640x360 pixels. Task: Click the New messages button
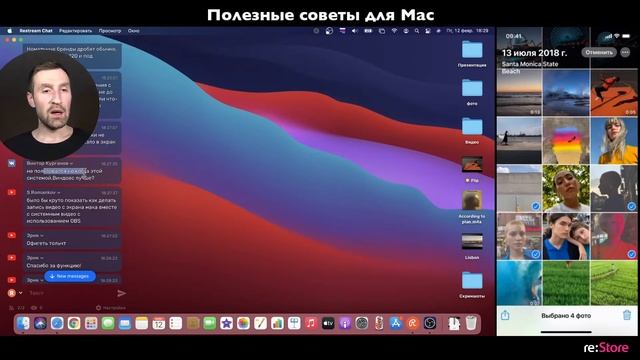[70, 276]
